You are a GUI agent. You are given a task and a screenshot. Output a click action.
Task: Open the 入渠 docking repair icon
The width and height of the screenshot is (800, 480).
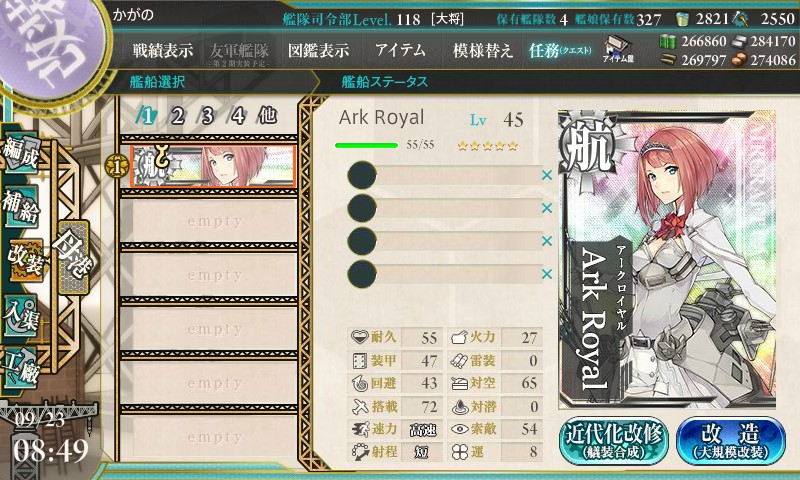point(21,316)
